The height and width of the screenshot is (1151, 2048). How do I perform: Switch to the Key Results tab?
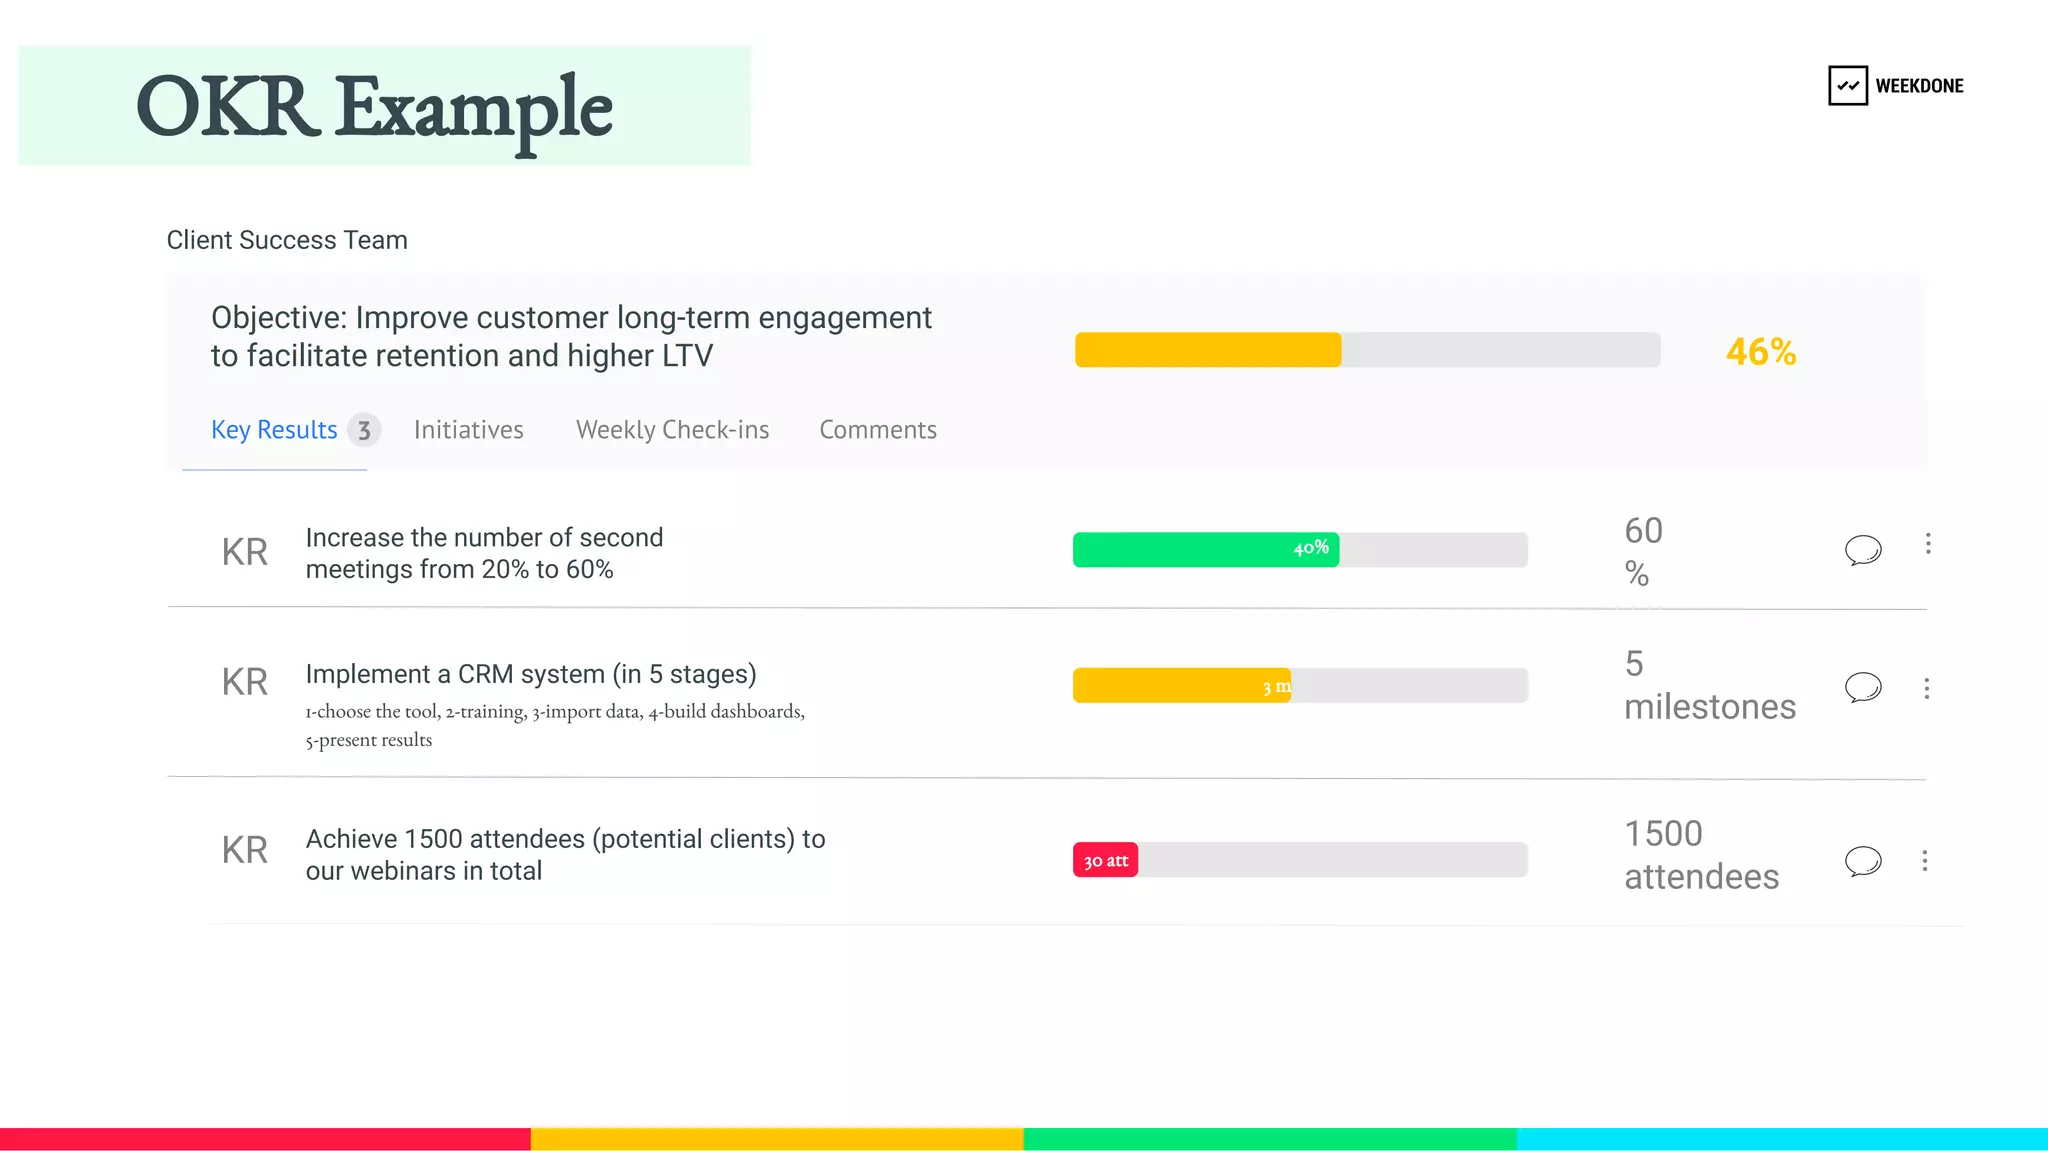coord(274,430)
